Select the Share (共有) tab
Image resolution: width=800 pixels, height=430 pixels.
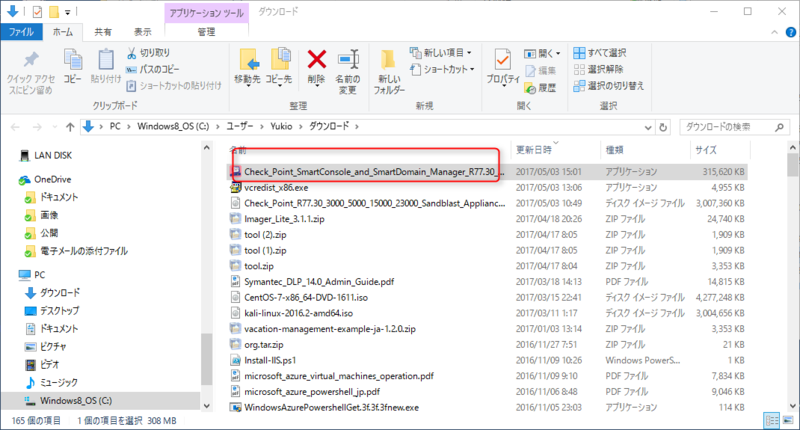(x=103, y=32)
